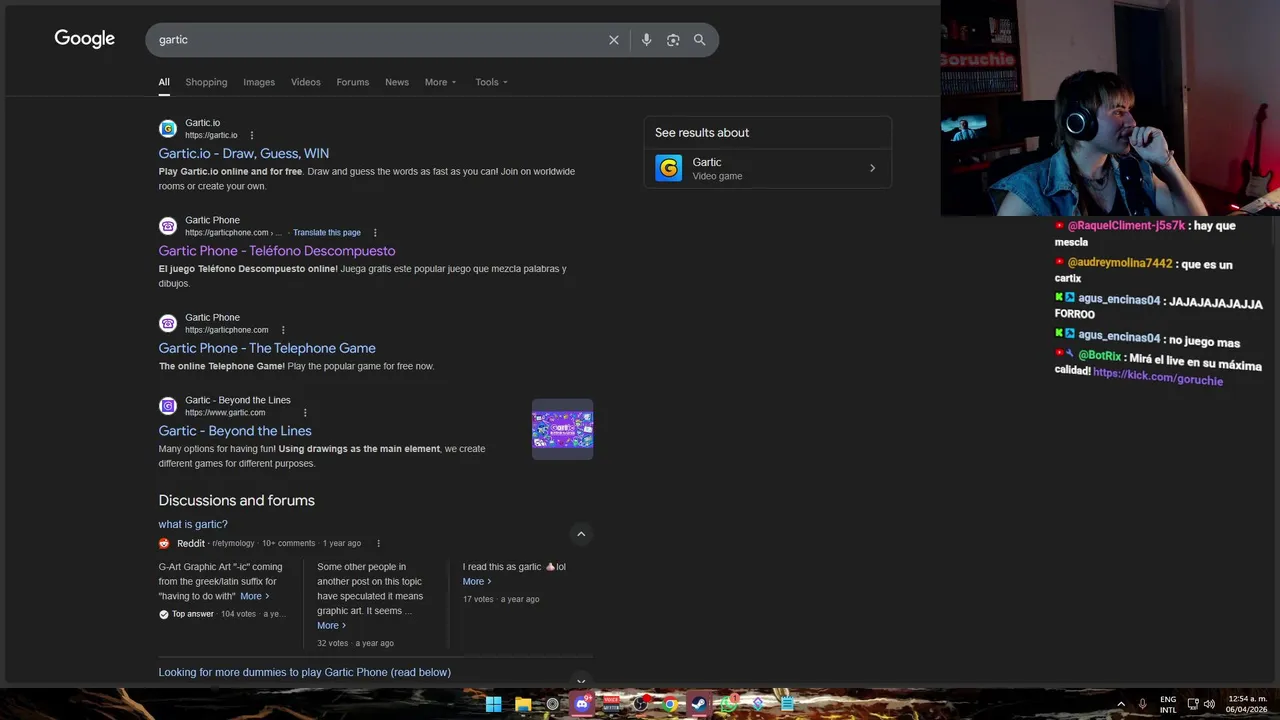Expand the 'Looking for more dummies' discussion chevron
This screenshot has height=720, width=1280.
pos(581,681)
